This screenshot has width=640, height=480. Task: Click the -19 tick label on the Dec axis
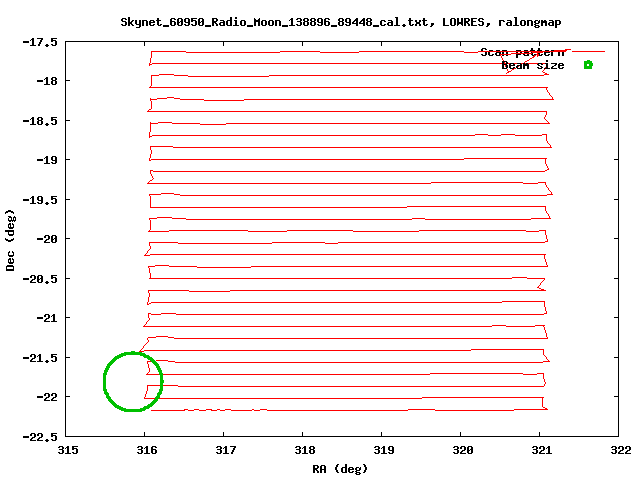click(44, 160)
